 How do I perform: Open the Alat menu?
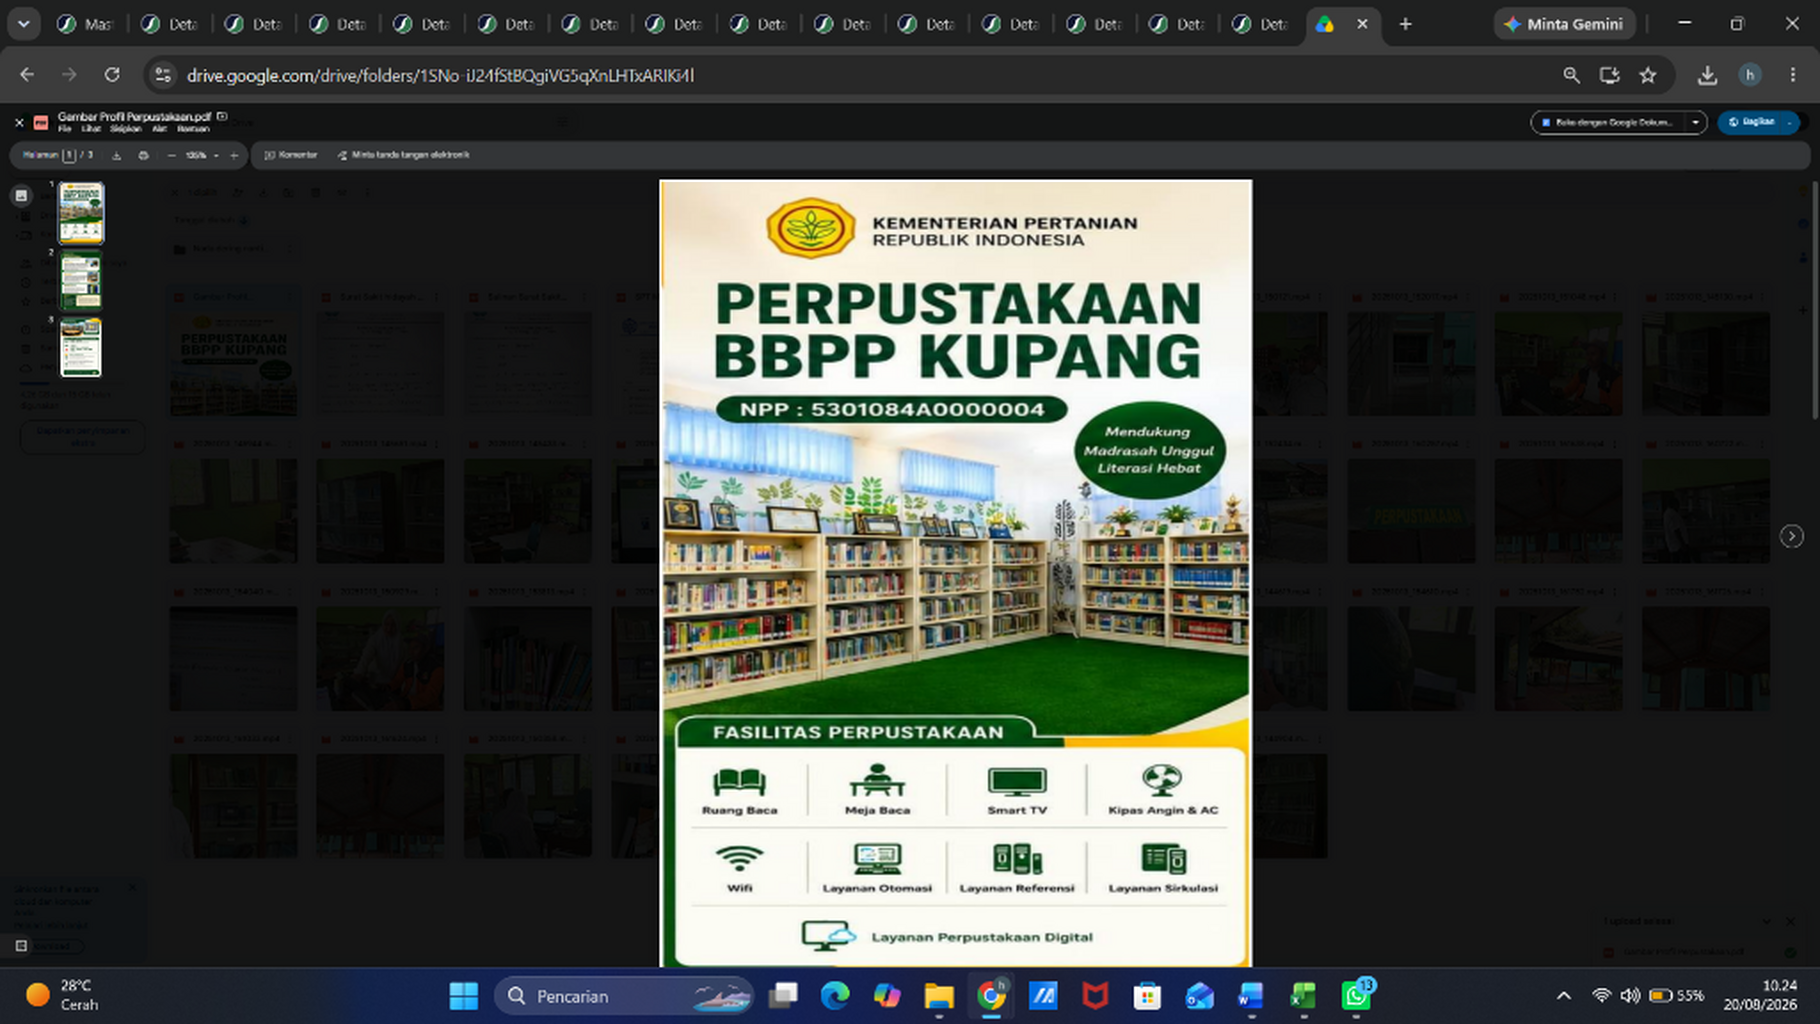click(159, 129)
